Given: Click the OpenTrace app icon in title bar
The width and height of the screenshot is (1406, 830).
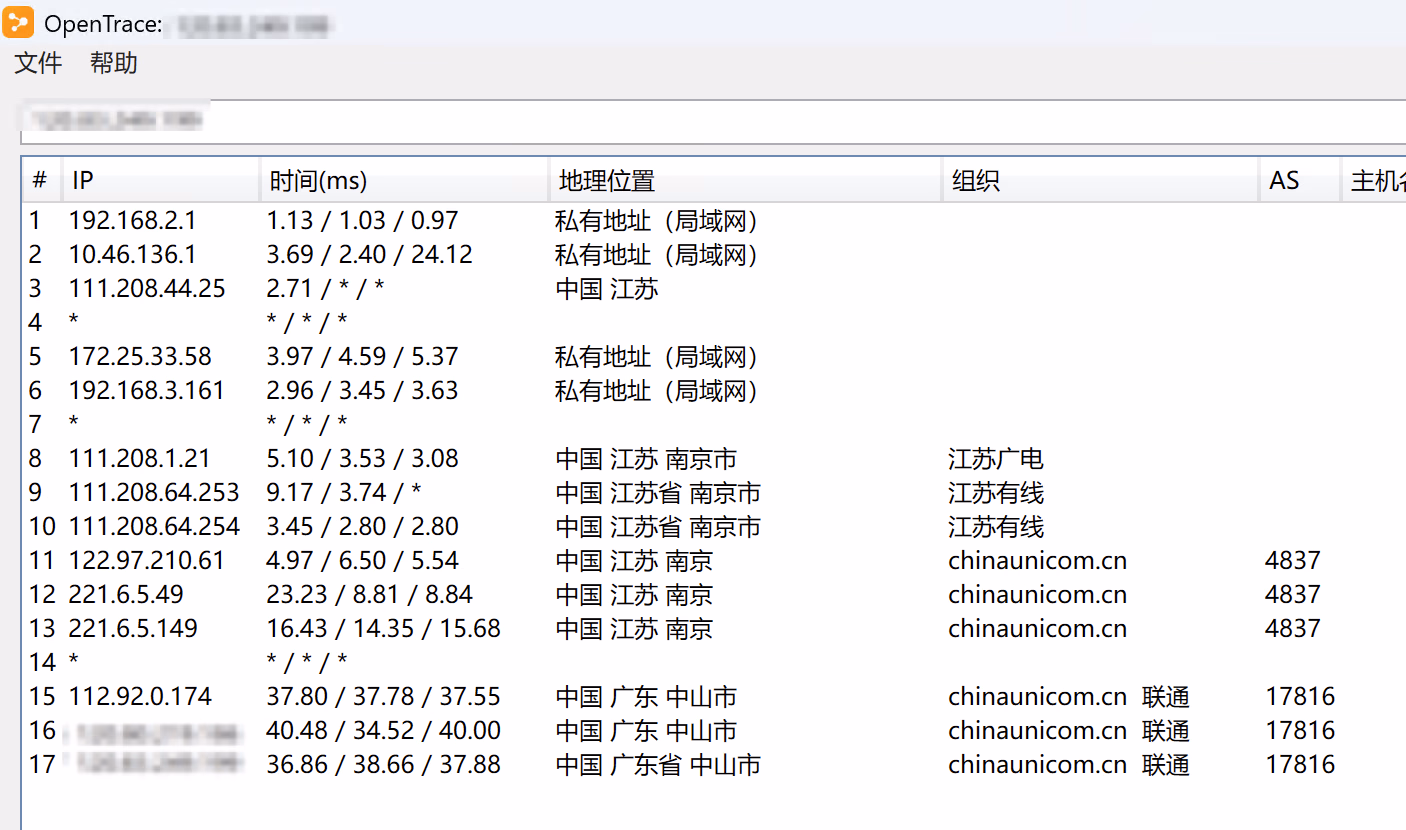Looking at the screenshot, I should [18, 22].
